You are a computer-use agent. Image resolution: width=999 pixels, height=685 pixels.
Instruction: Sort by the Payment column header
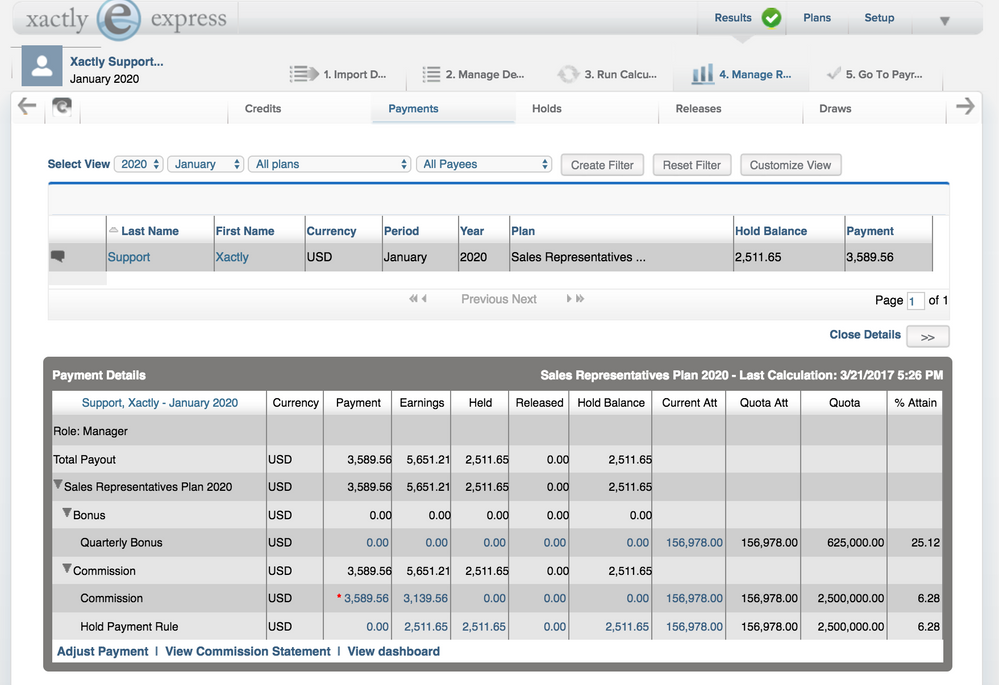pyautogui.click(x=870, y=231)
